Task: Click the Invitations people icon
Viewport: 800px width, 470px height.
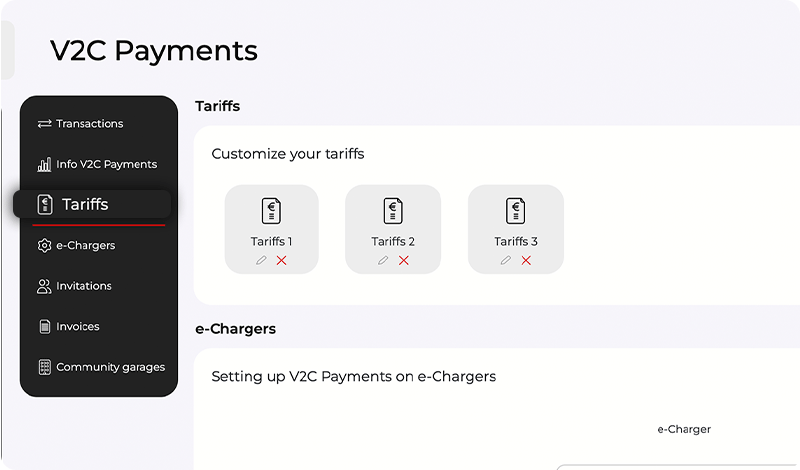Action: [44, 286]
